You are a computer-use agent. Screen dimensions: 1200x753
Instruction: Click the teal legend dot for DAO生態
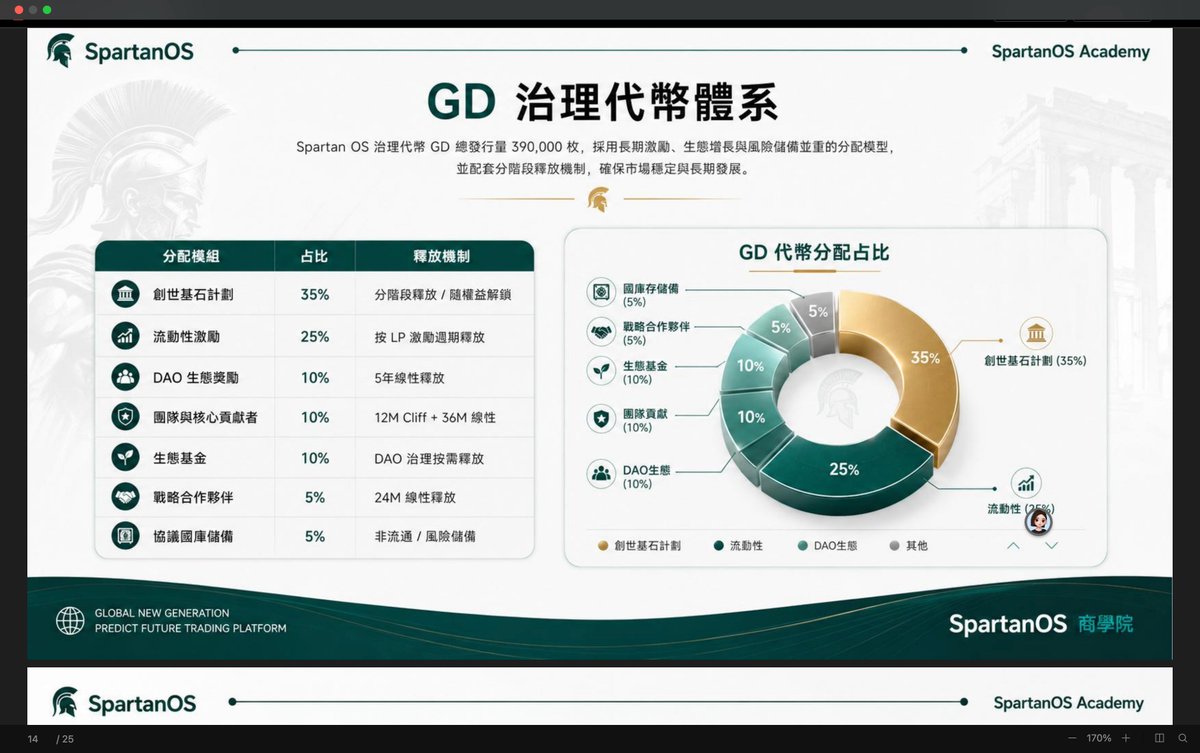click(x=802, y=546)
